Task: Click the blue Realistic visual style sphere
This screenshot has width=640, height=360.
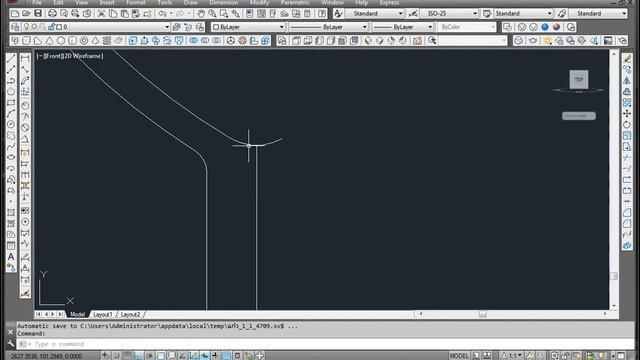Action: tap(544, 27)
